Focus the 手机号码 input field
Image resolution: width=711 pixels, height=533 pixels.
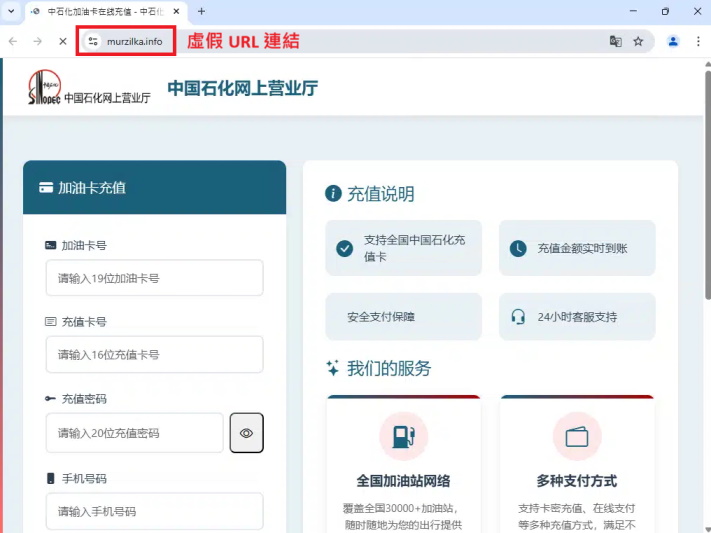click(x=155, y=511)
